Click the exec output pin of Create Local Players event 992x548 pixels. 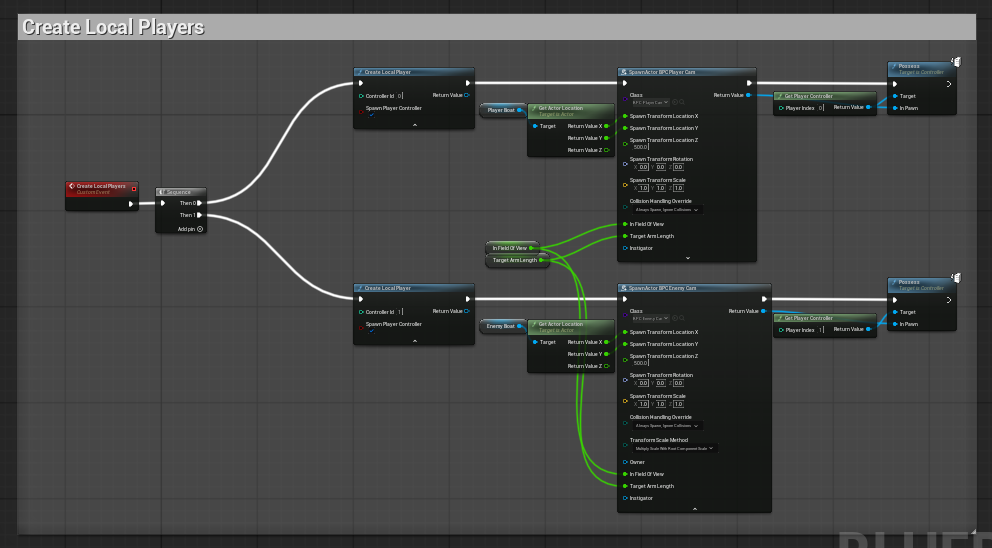pos(131,204)
